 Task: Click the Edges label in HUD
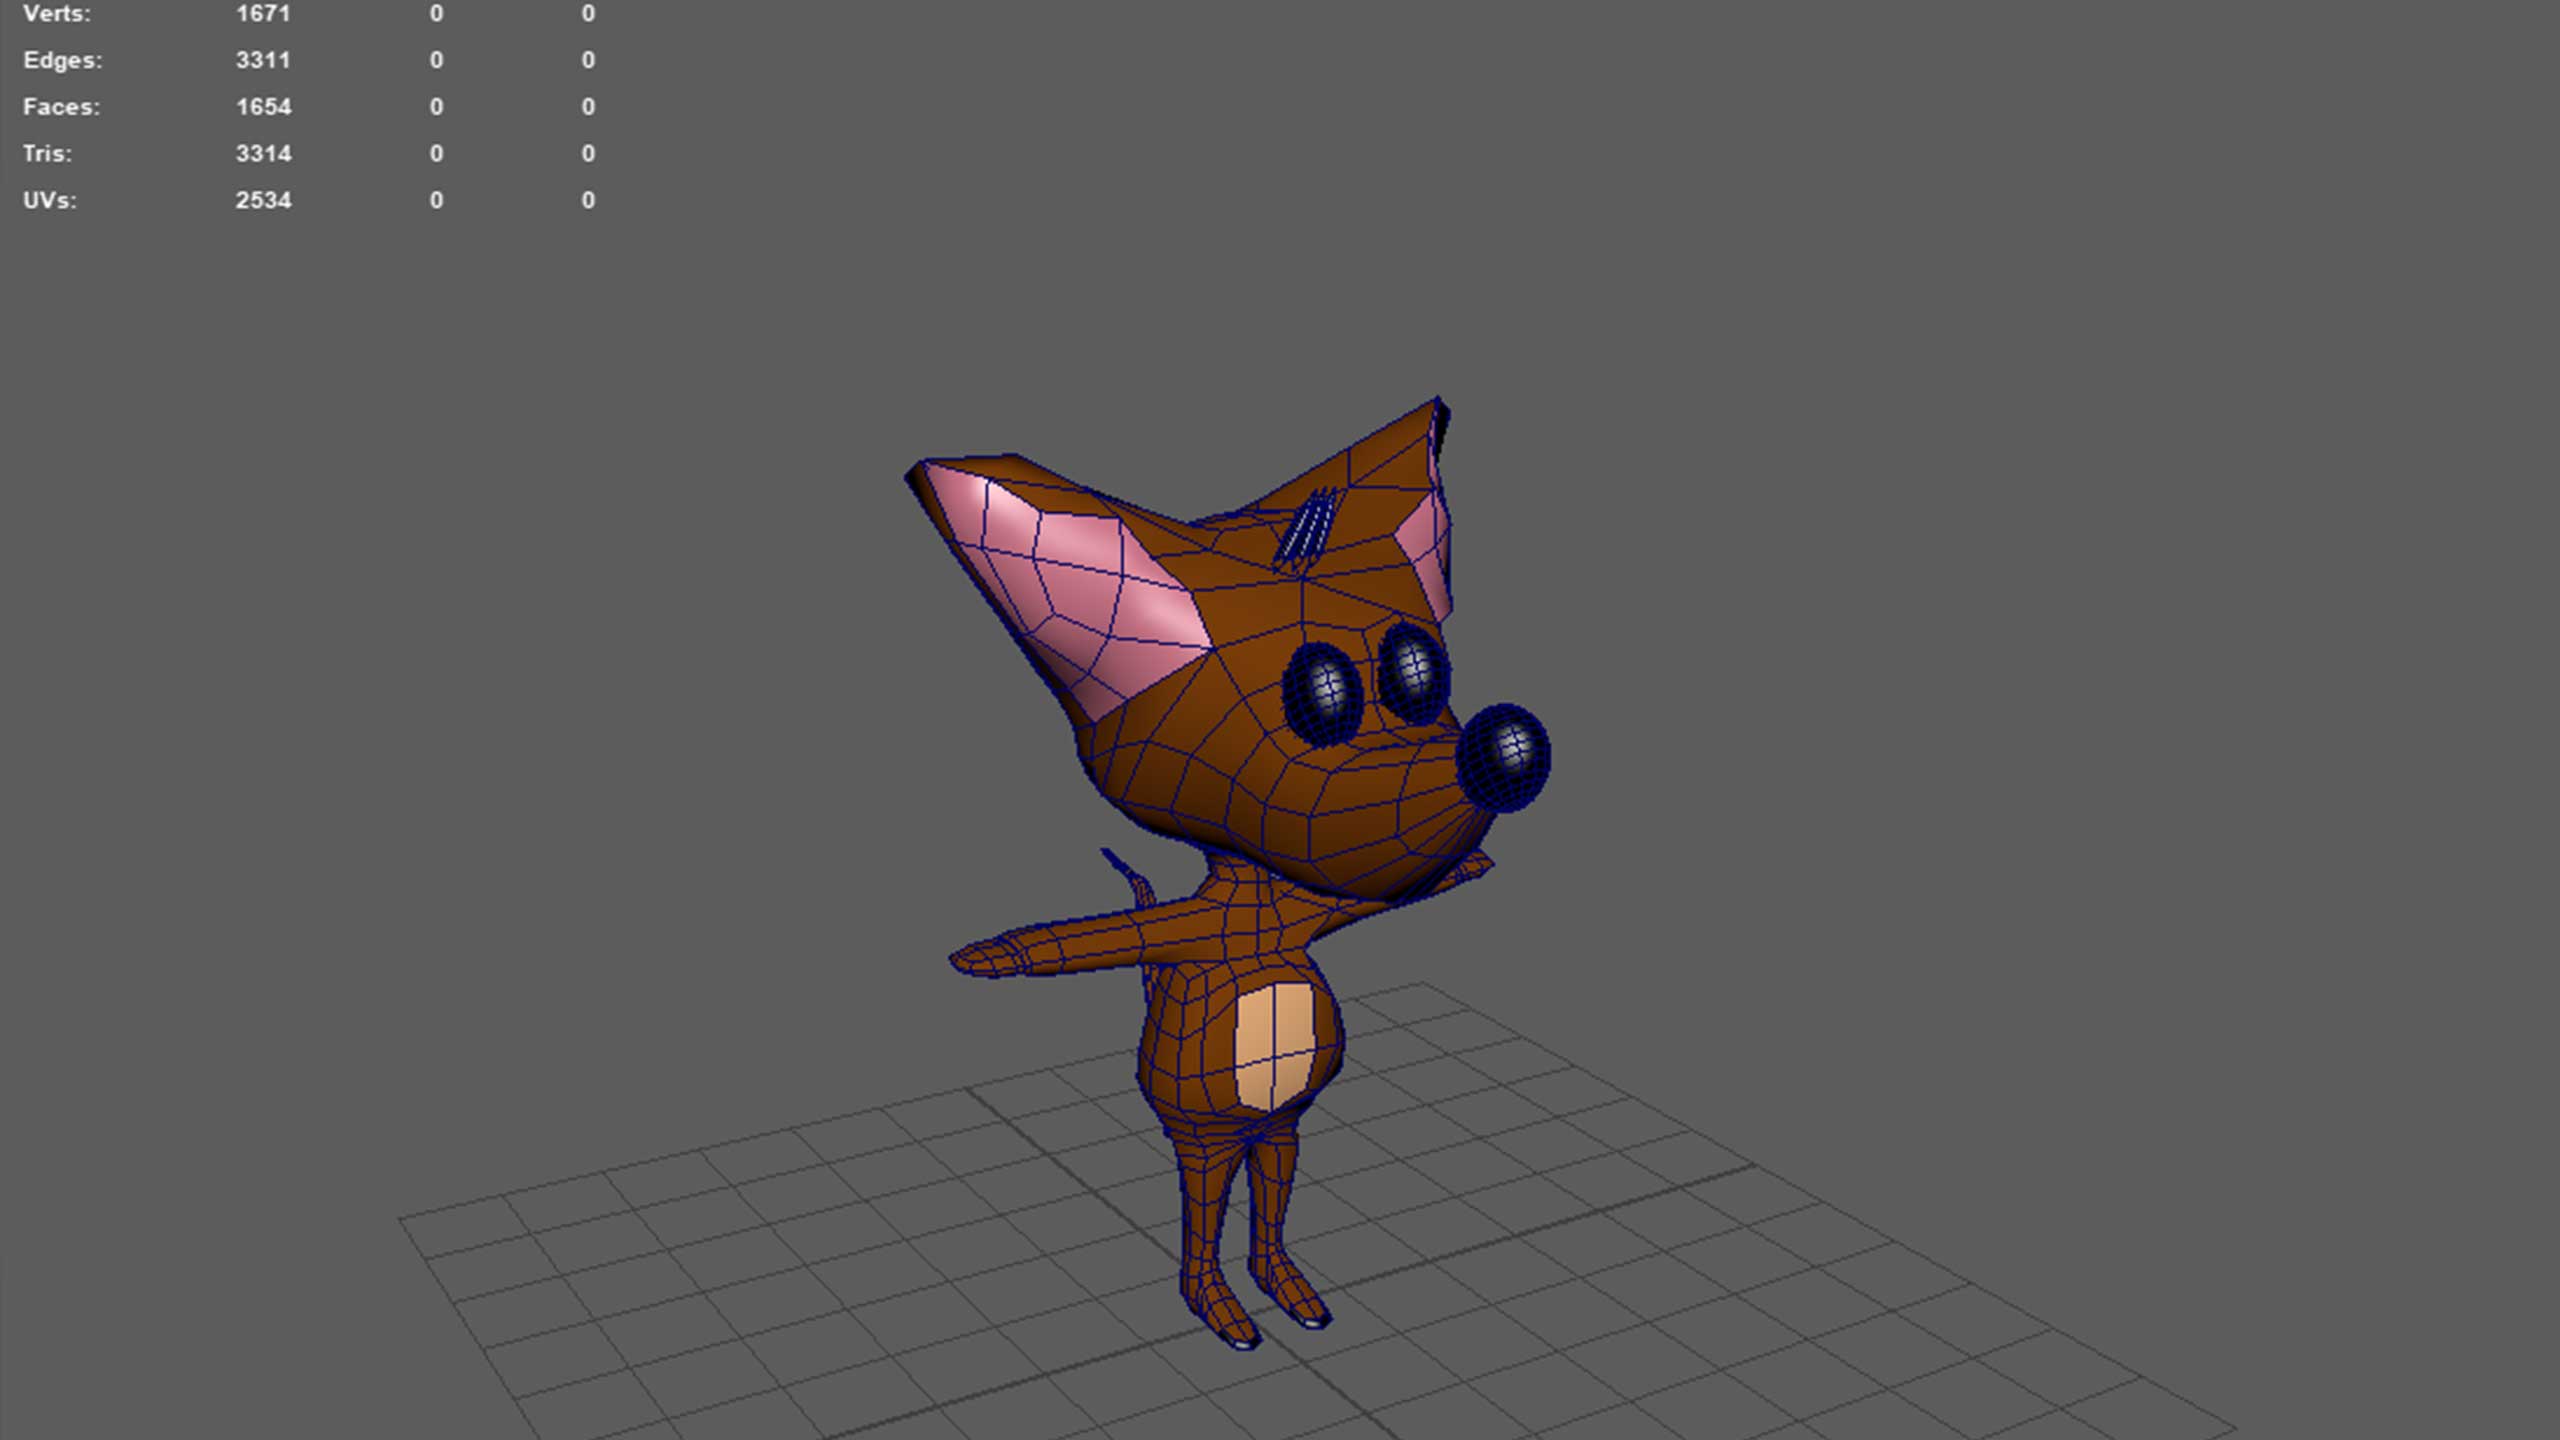click(x=62, y=60)
